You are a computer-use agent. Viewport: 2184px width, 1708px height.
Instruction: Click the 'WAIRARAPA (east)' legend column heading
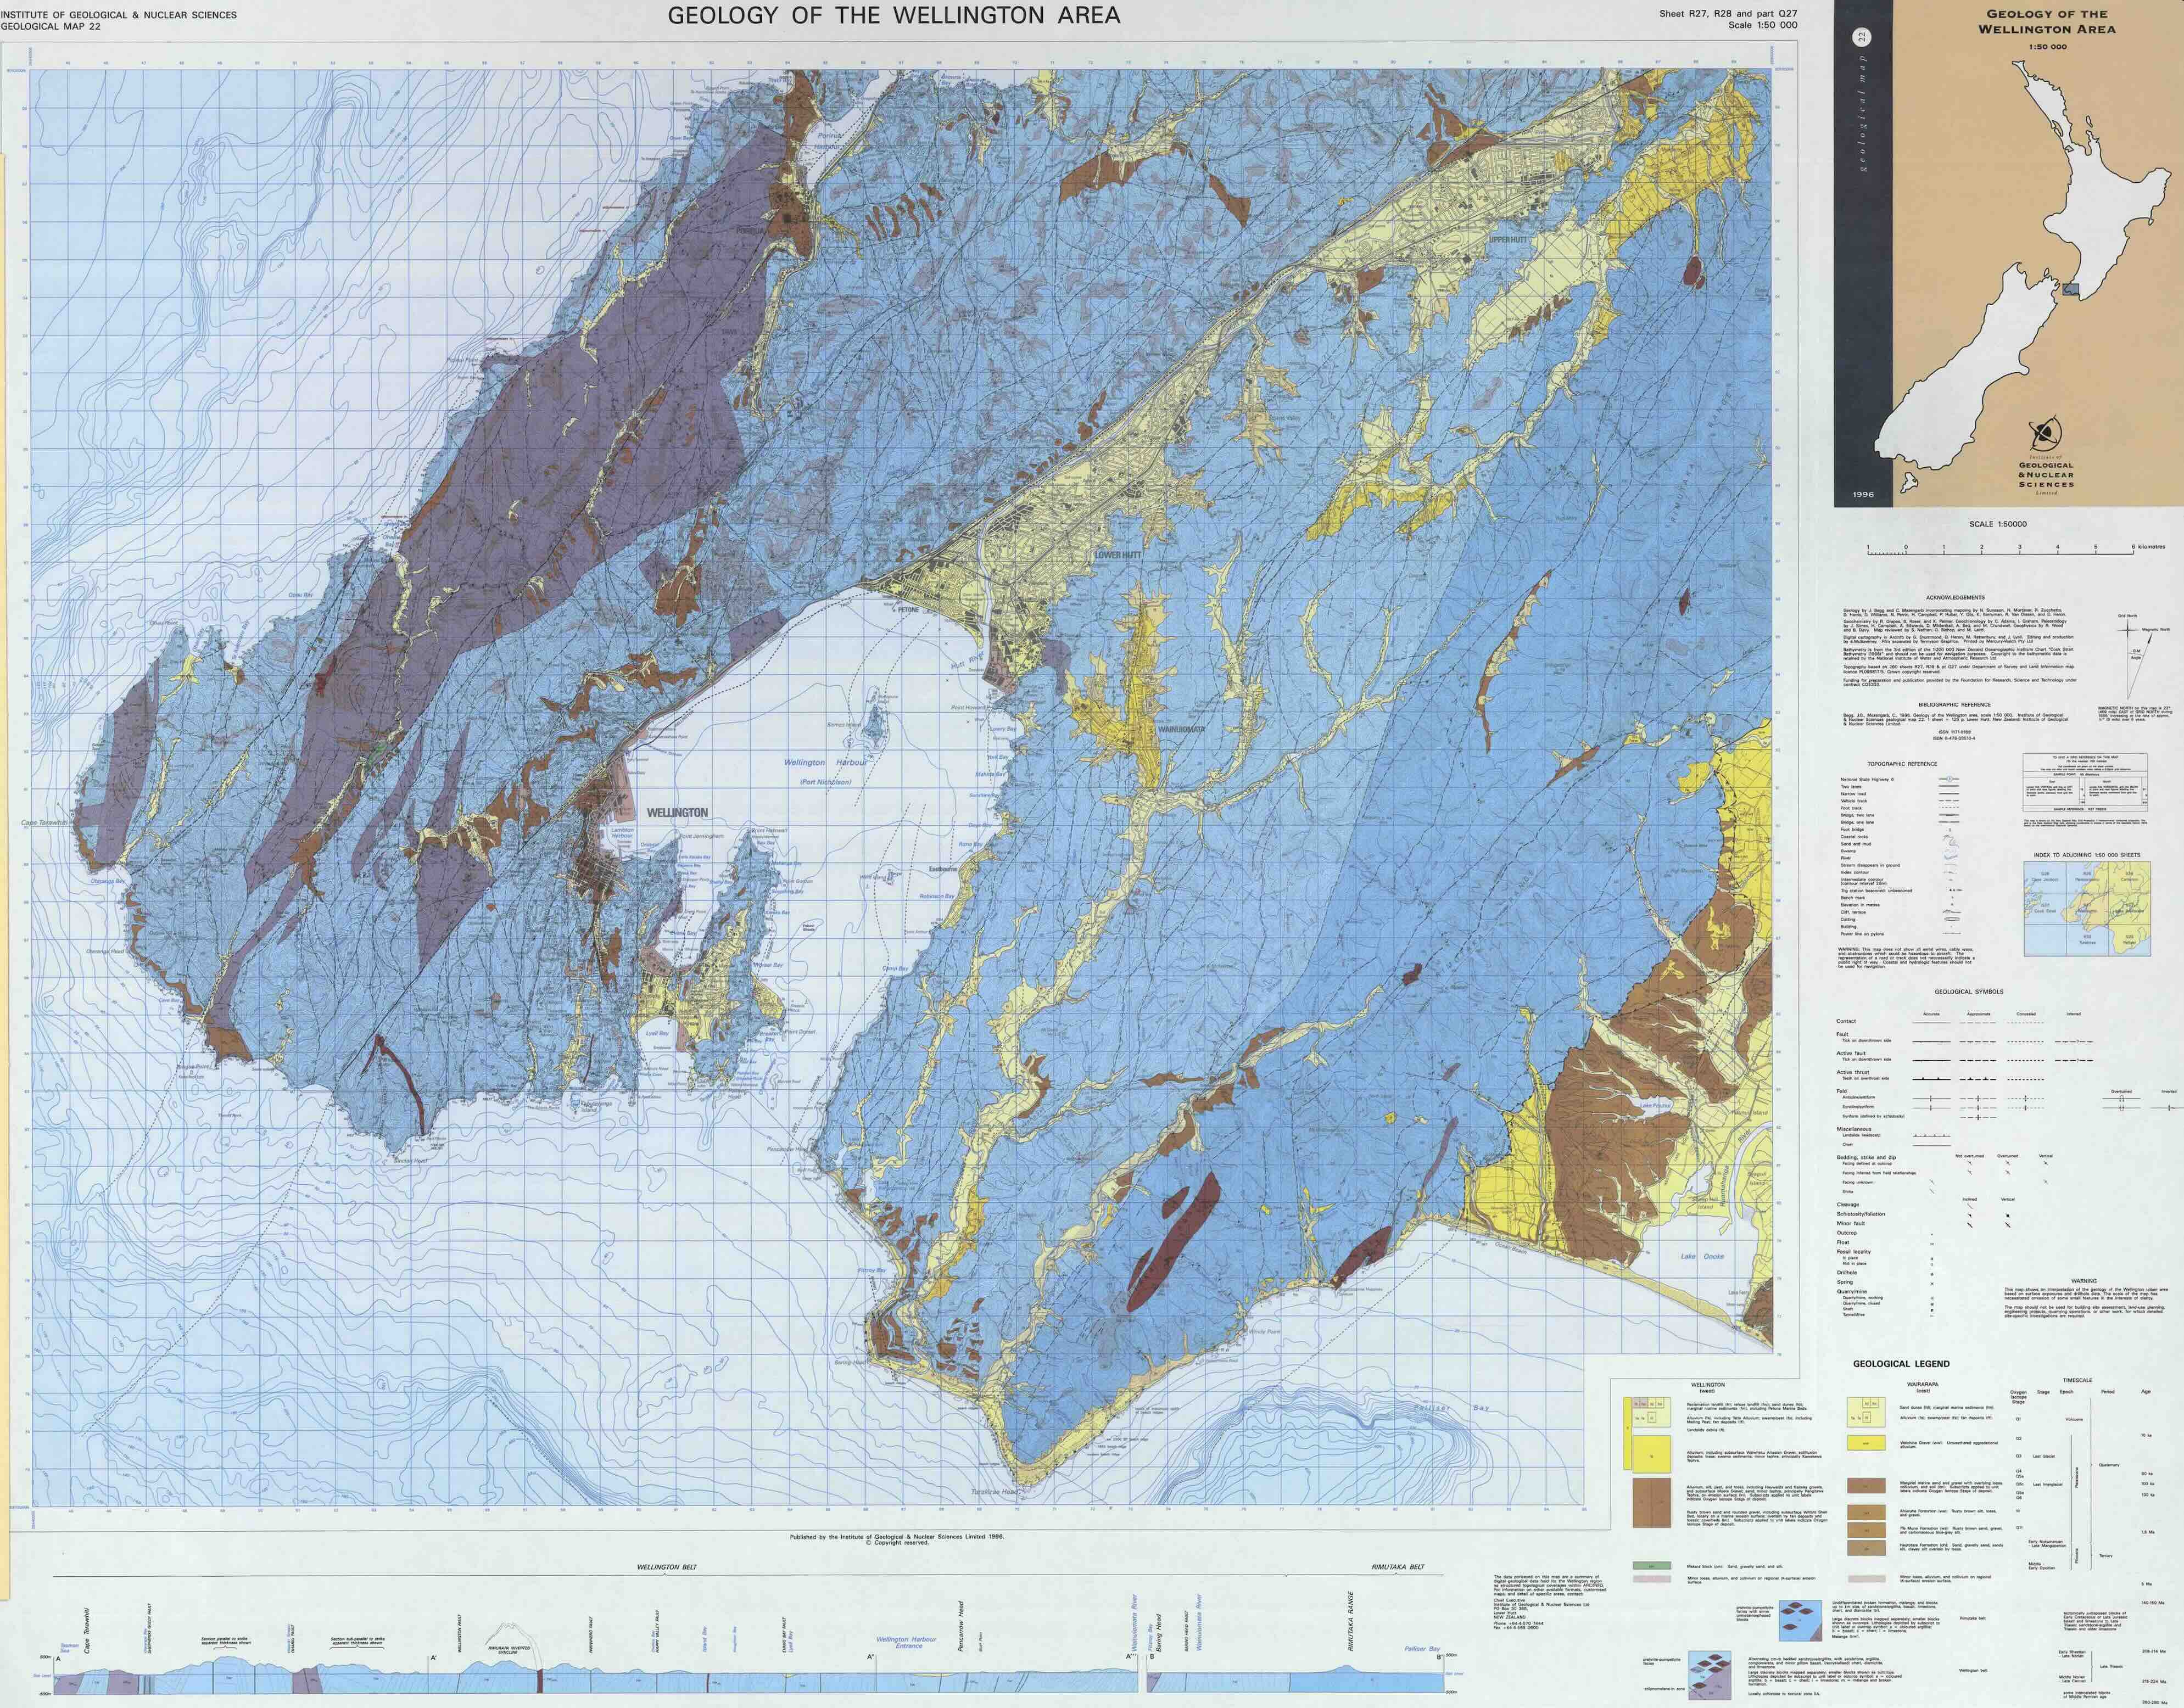coord(1923,1388)
